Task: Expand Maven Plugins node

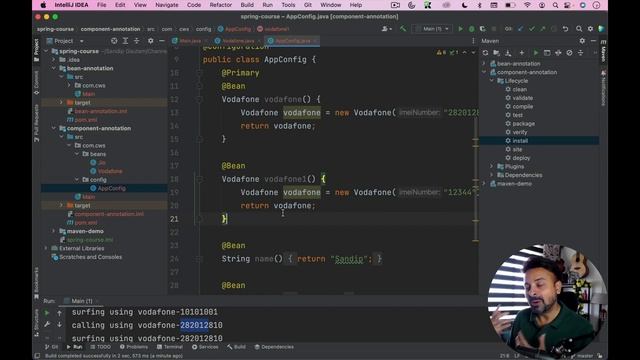Action: (491, 167)
